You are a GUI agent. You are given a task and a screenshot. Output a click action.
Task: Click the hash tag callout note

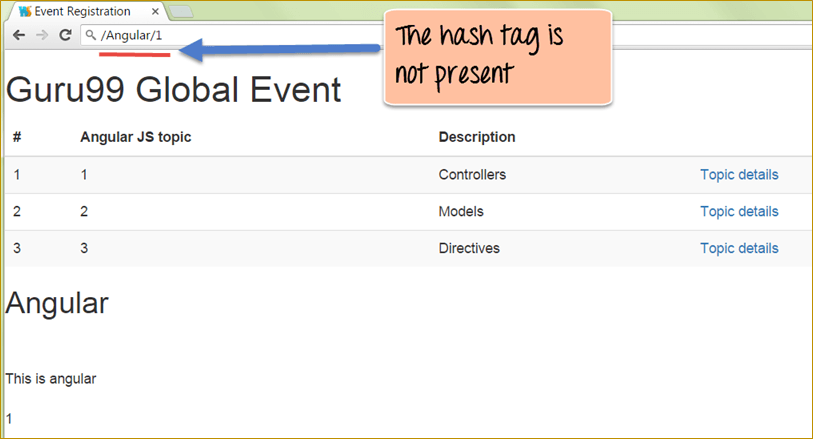496,57
